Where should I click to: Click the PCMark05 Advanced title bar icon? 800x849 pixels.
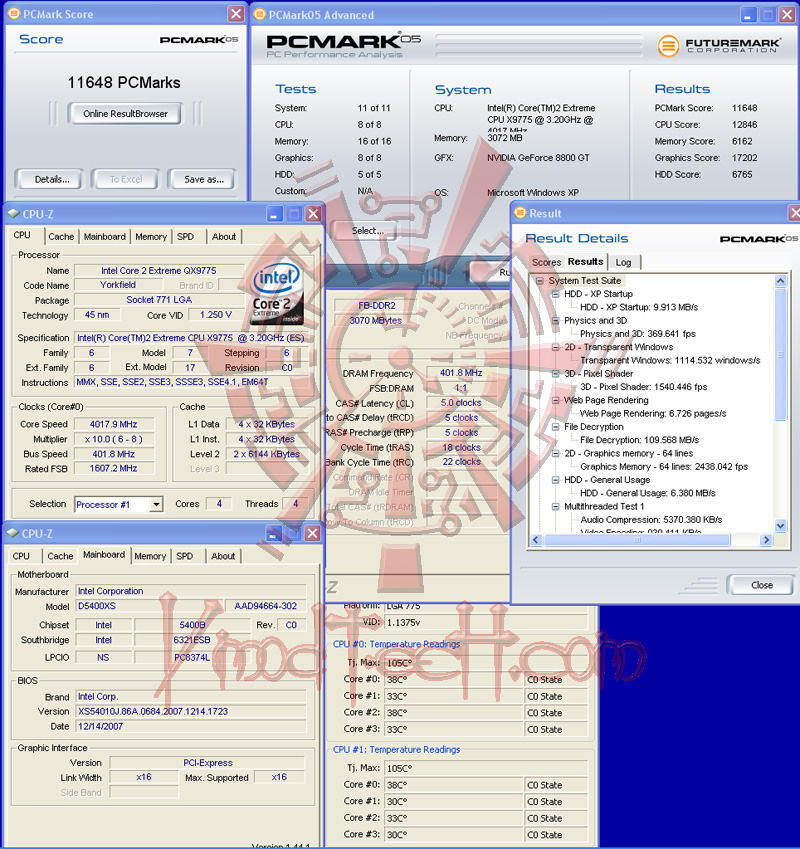tap(260, 15)
